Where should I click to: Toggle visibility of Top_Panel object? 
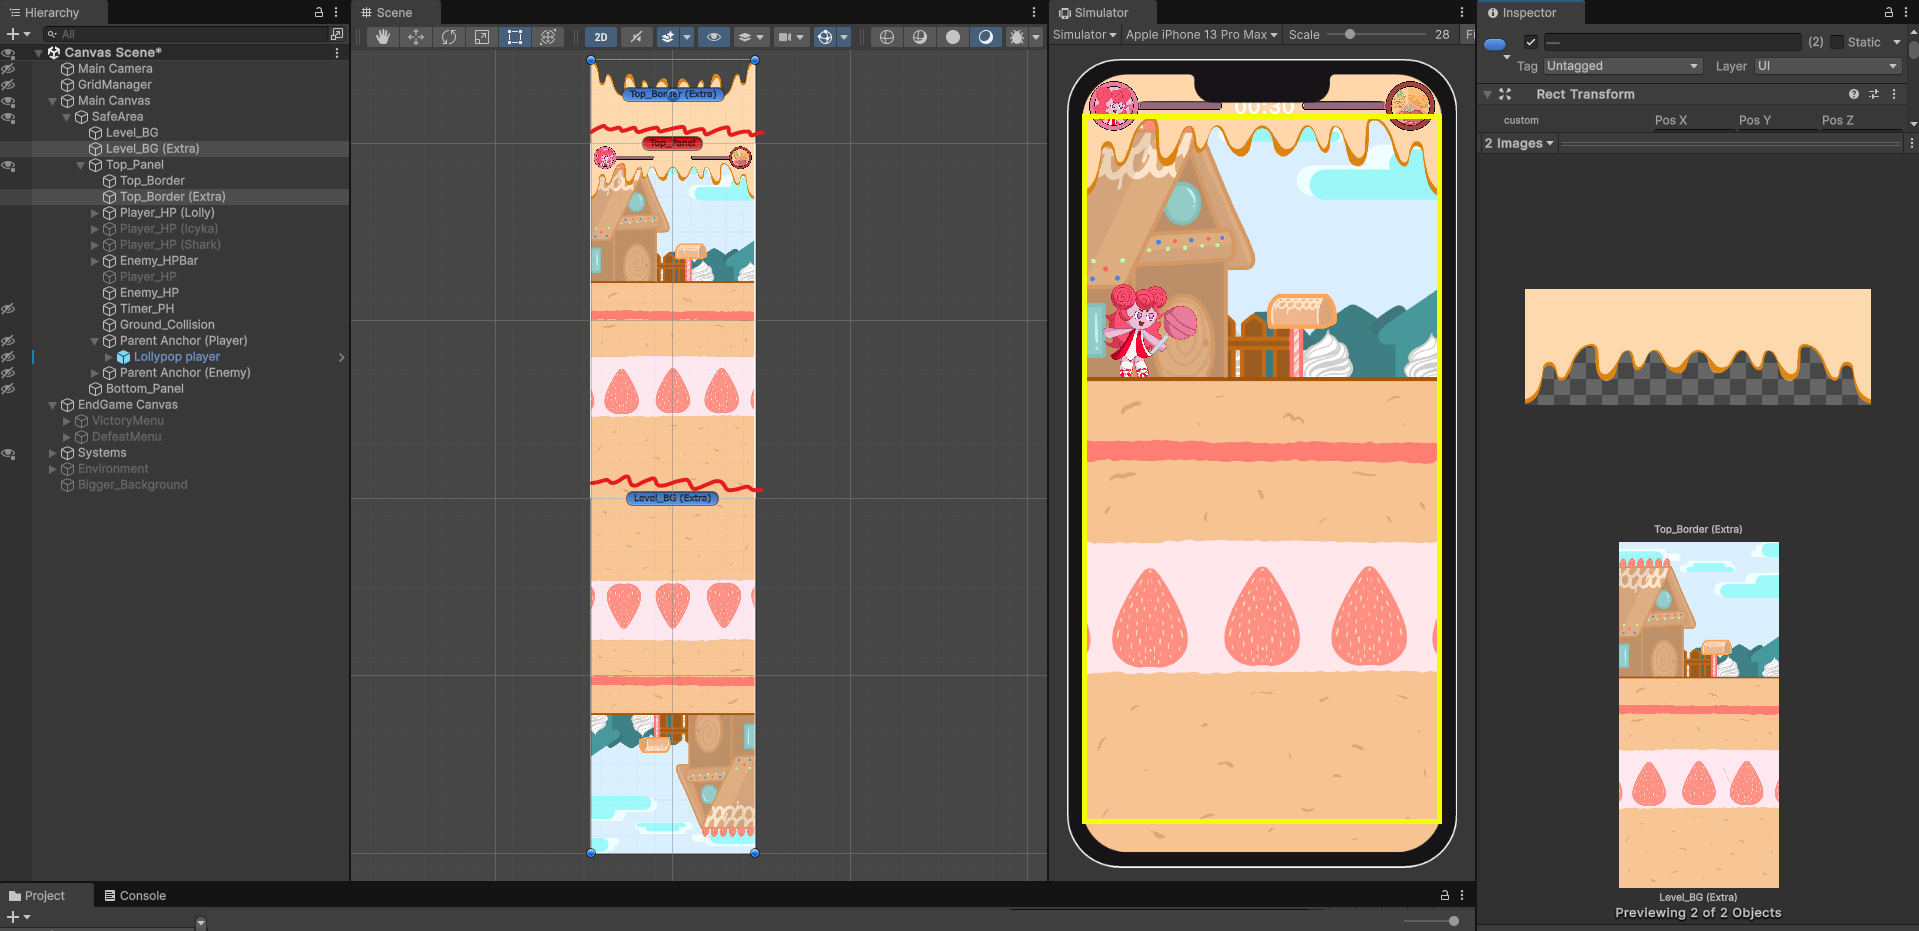point(8,165)
